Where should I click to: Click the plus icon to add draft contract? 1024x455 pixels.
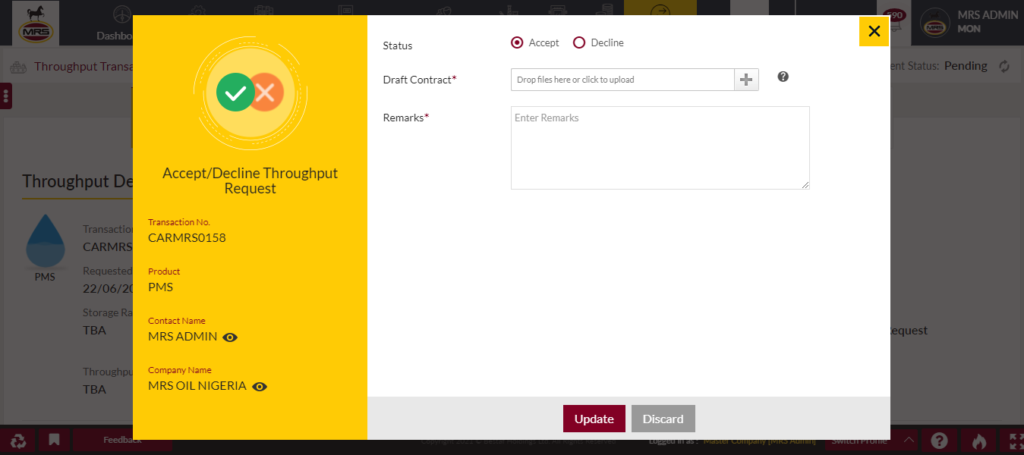click(746, 80)
